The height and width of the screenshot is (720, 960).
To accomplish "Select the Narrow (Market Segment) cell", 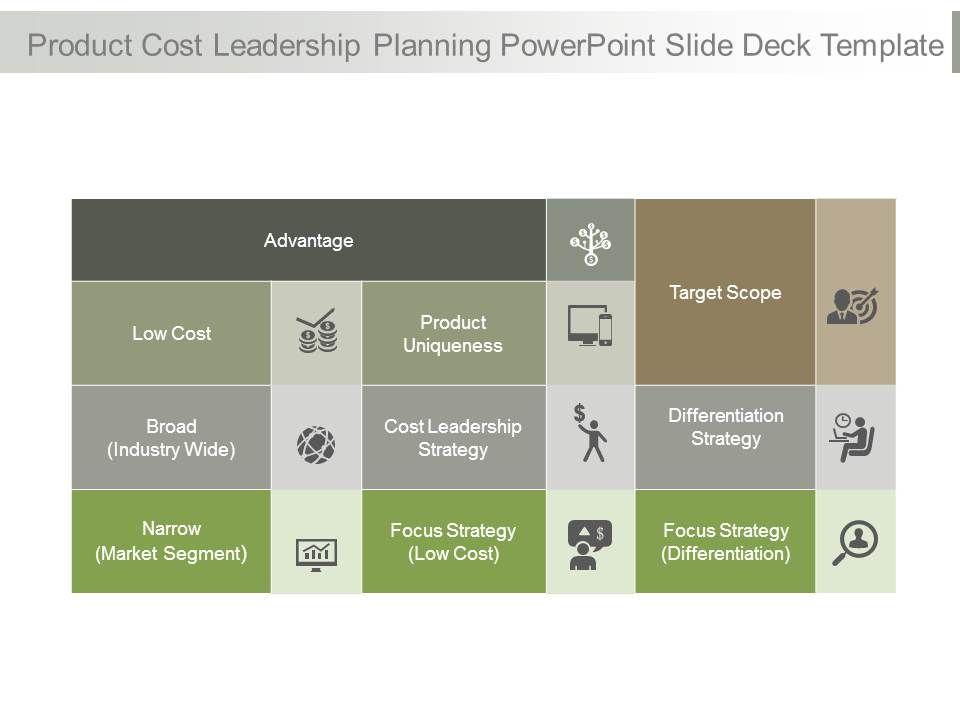I will [171, 541].
